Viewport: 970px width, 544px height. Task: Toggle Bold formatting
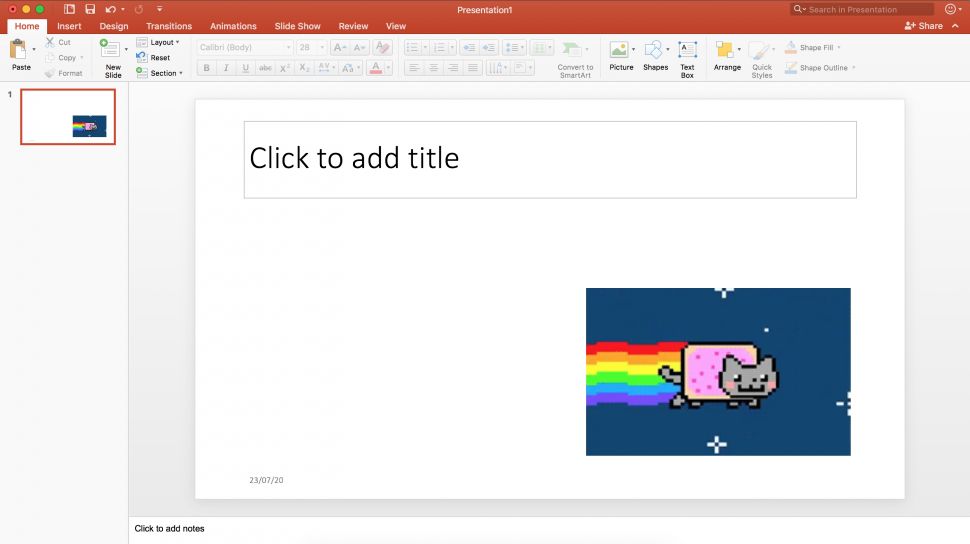(x=207, y=68)
